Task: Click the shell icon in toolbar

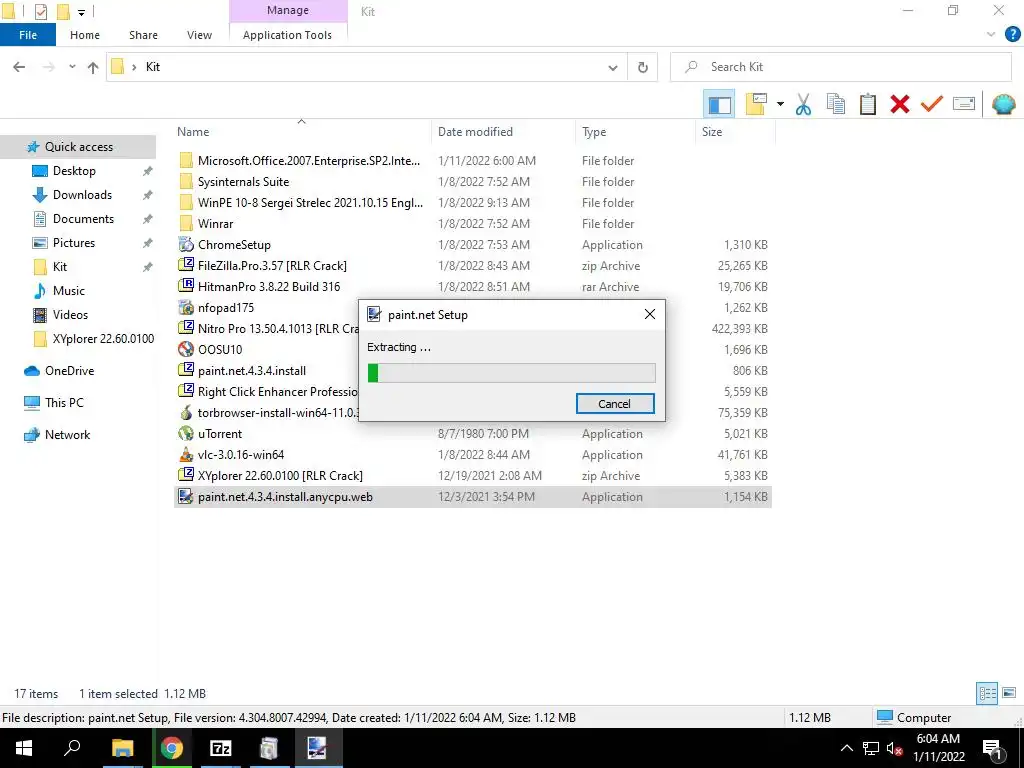Action: point(1003,104)
